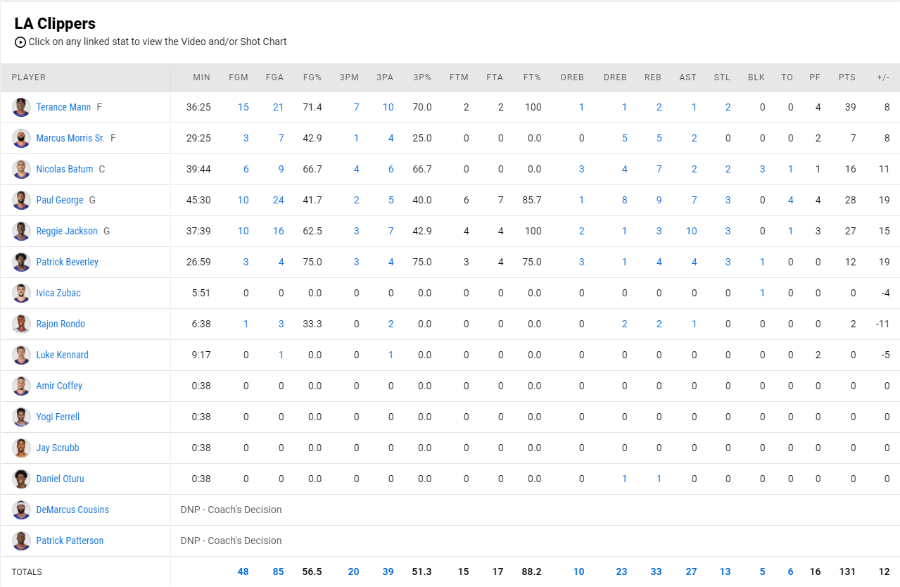Open Terance Mann's player page

63,107
